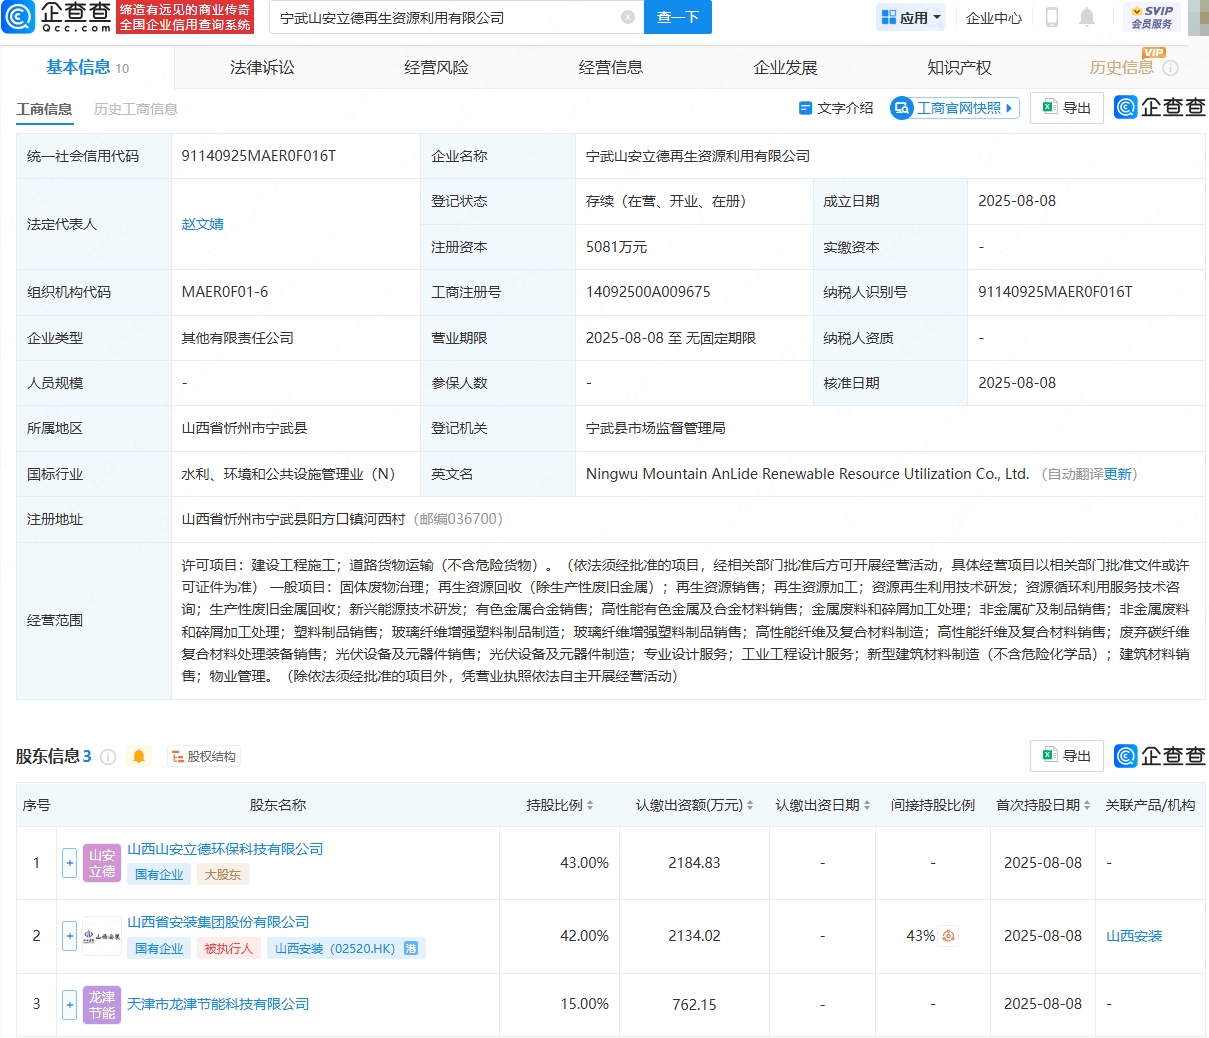Expand the 山西省安装集团 shareholder row

[69, 936]
